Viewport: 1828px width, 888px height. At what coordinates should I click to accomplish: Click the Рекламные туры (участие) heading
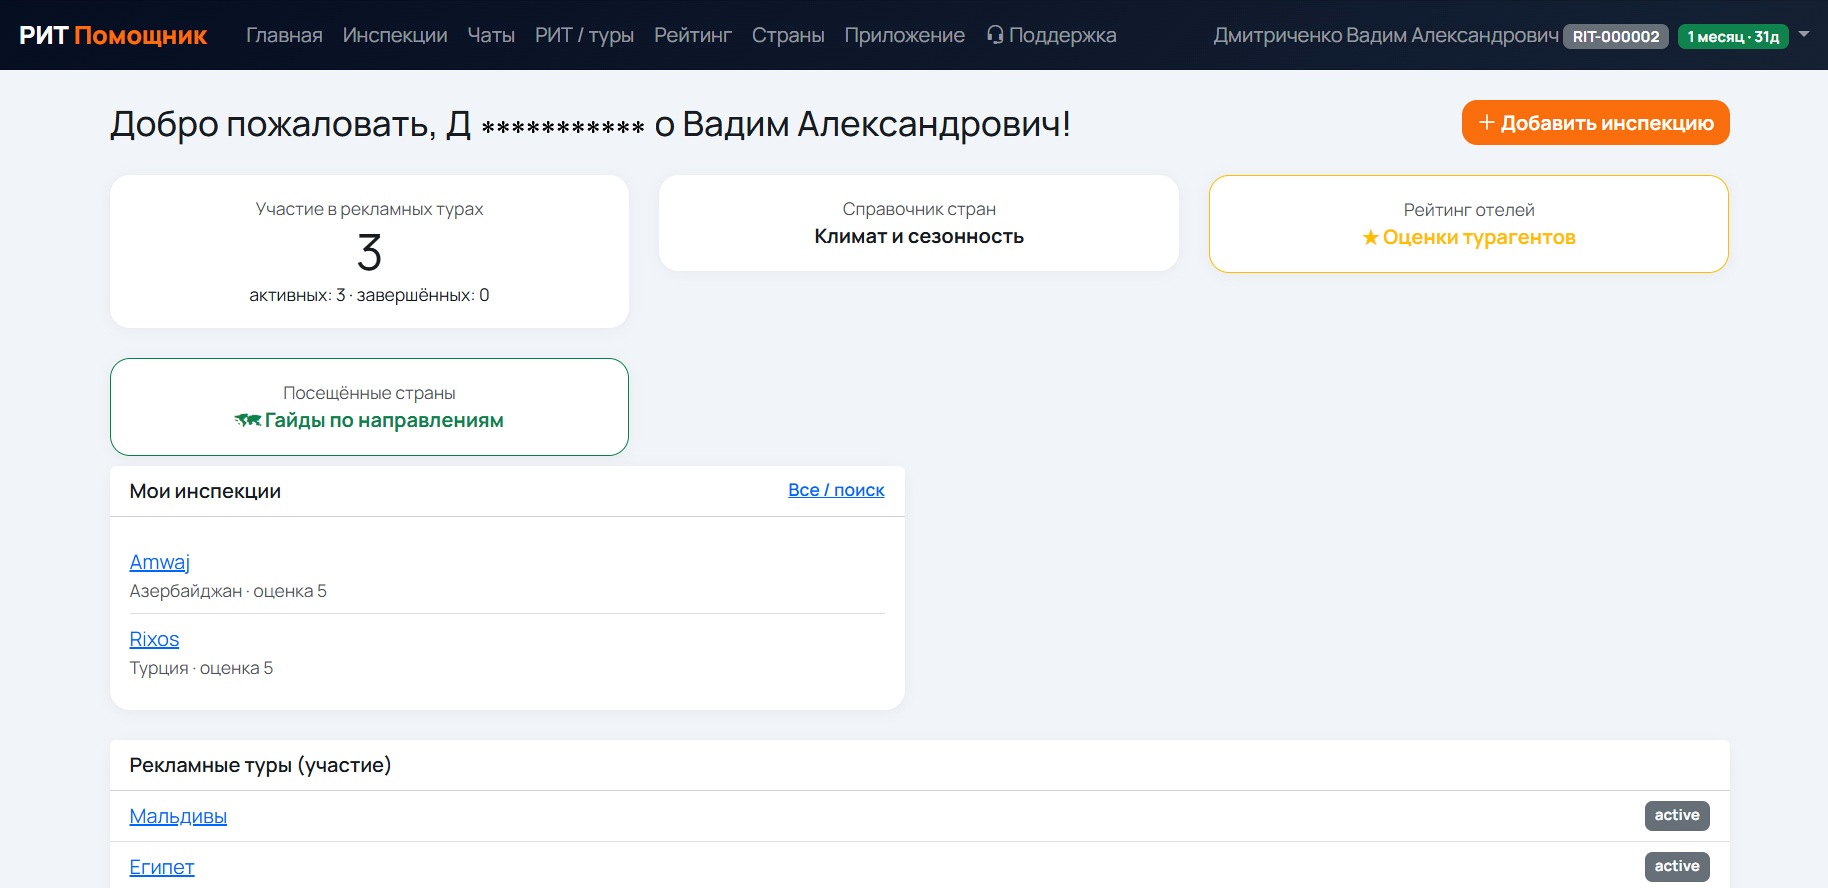pos(260,765)
